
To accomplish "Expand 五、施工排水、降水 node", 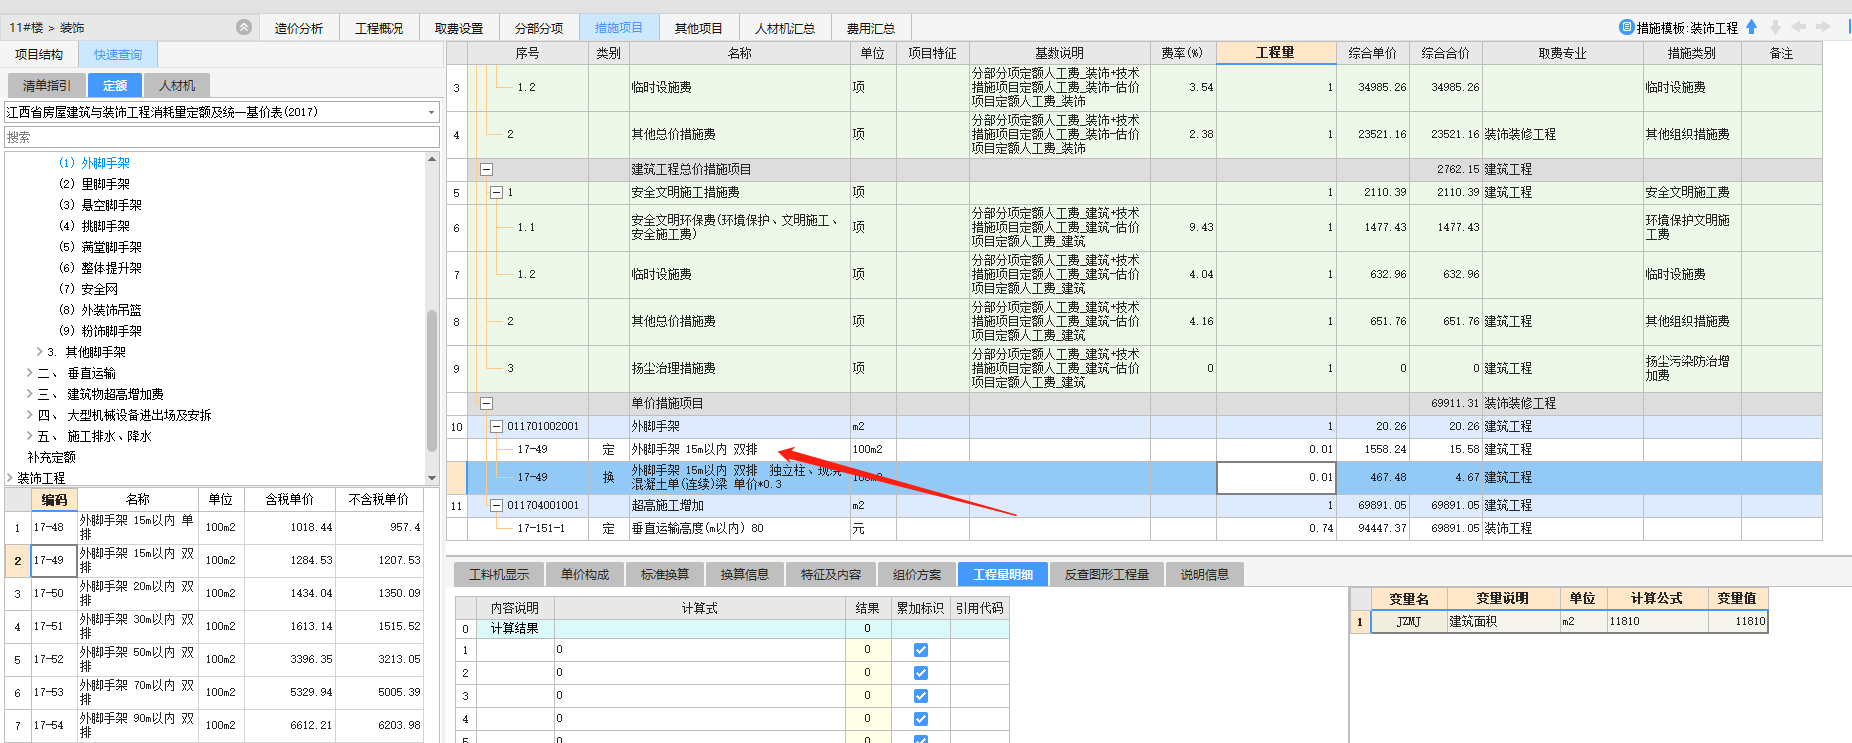I will tap(29, 436).
